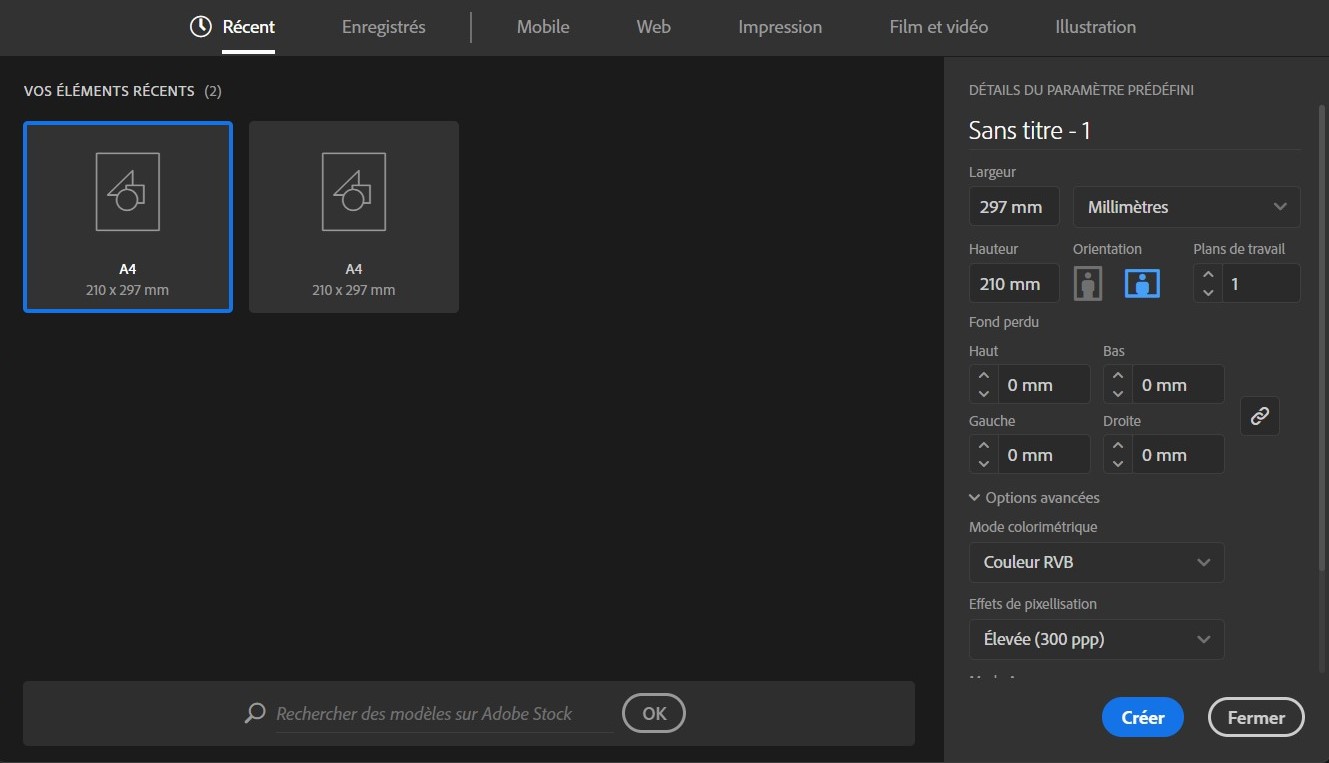The width and height of the screenshot is (1329, 763).
Task: Select portrait orientation icon
Action: [x=1088, y=284]
